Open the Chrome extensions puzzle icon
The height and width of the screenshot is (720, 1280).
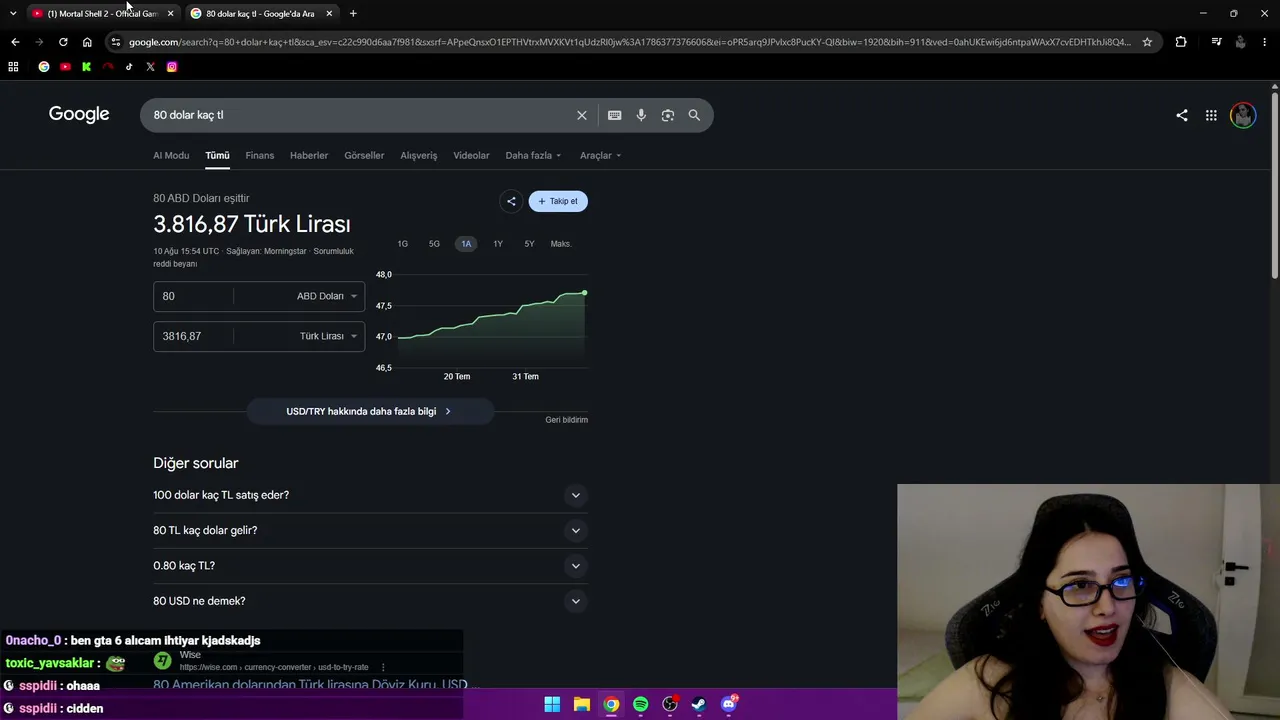[1181, 42]
